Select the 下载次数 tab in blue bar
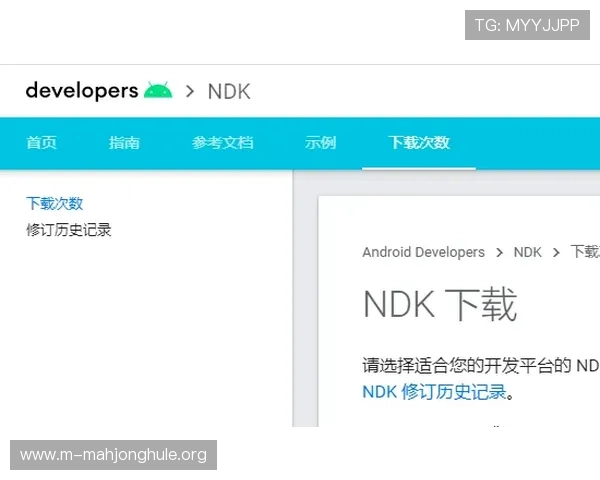 [x=419, y=143]
